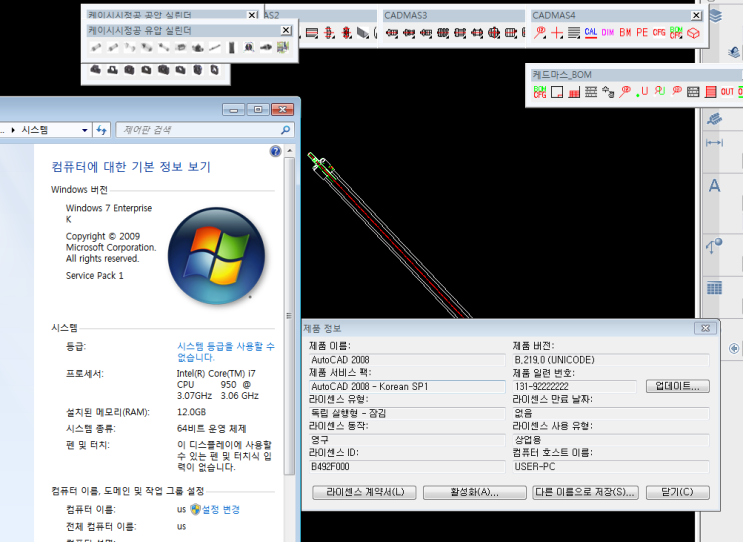Click the 'Service Pack 1' text
This screenshot has width=743, height=542.
[x=95, y=276]
